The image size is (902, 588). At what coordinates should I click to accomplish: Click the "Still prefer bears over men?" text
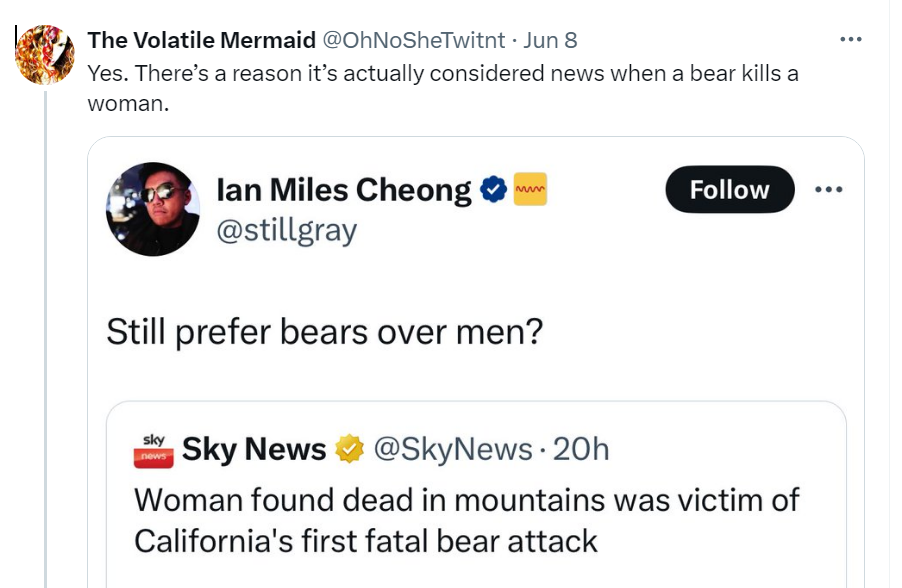pyautogui.click(x=324, y=332)
